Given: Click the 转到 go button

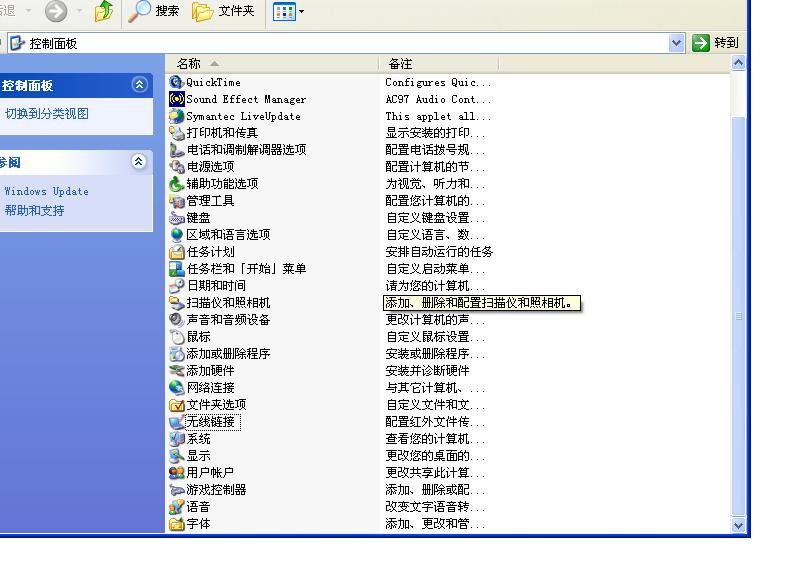Looking at the screenshot, I should tap(716, 43).
